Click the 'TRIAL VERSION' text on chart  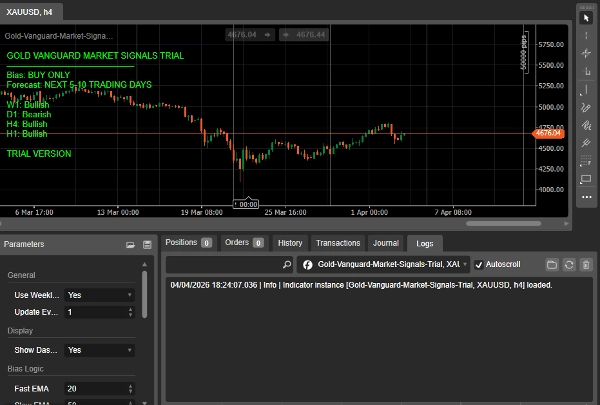(39, 154)
